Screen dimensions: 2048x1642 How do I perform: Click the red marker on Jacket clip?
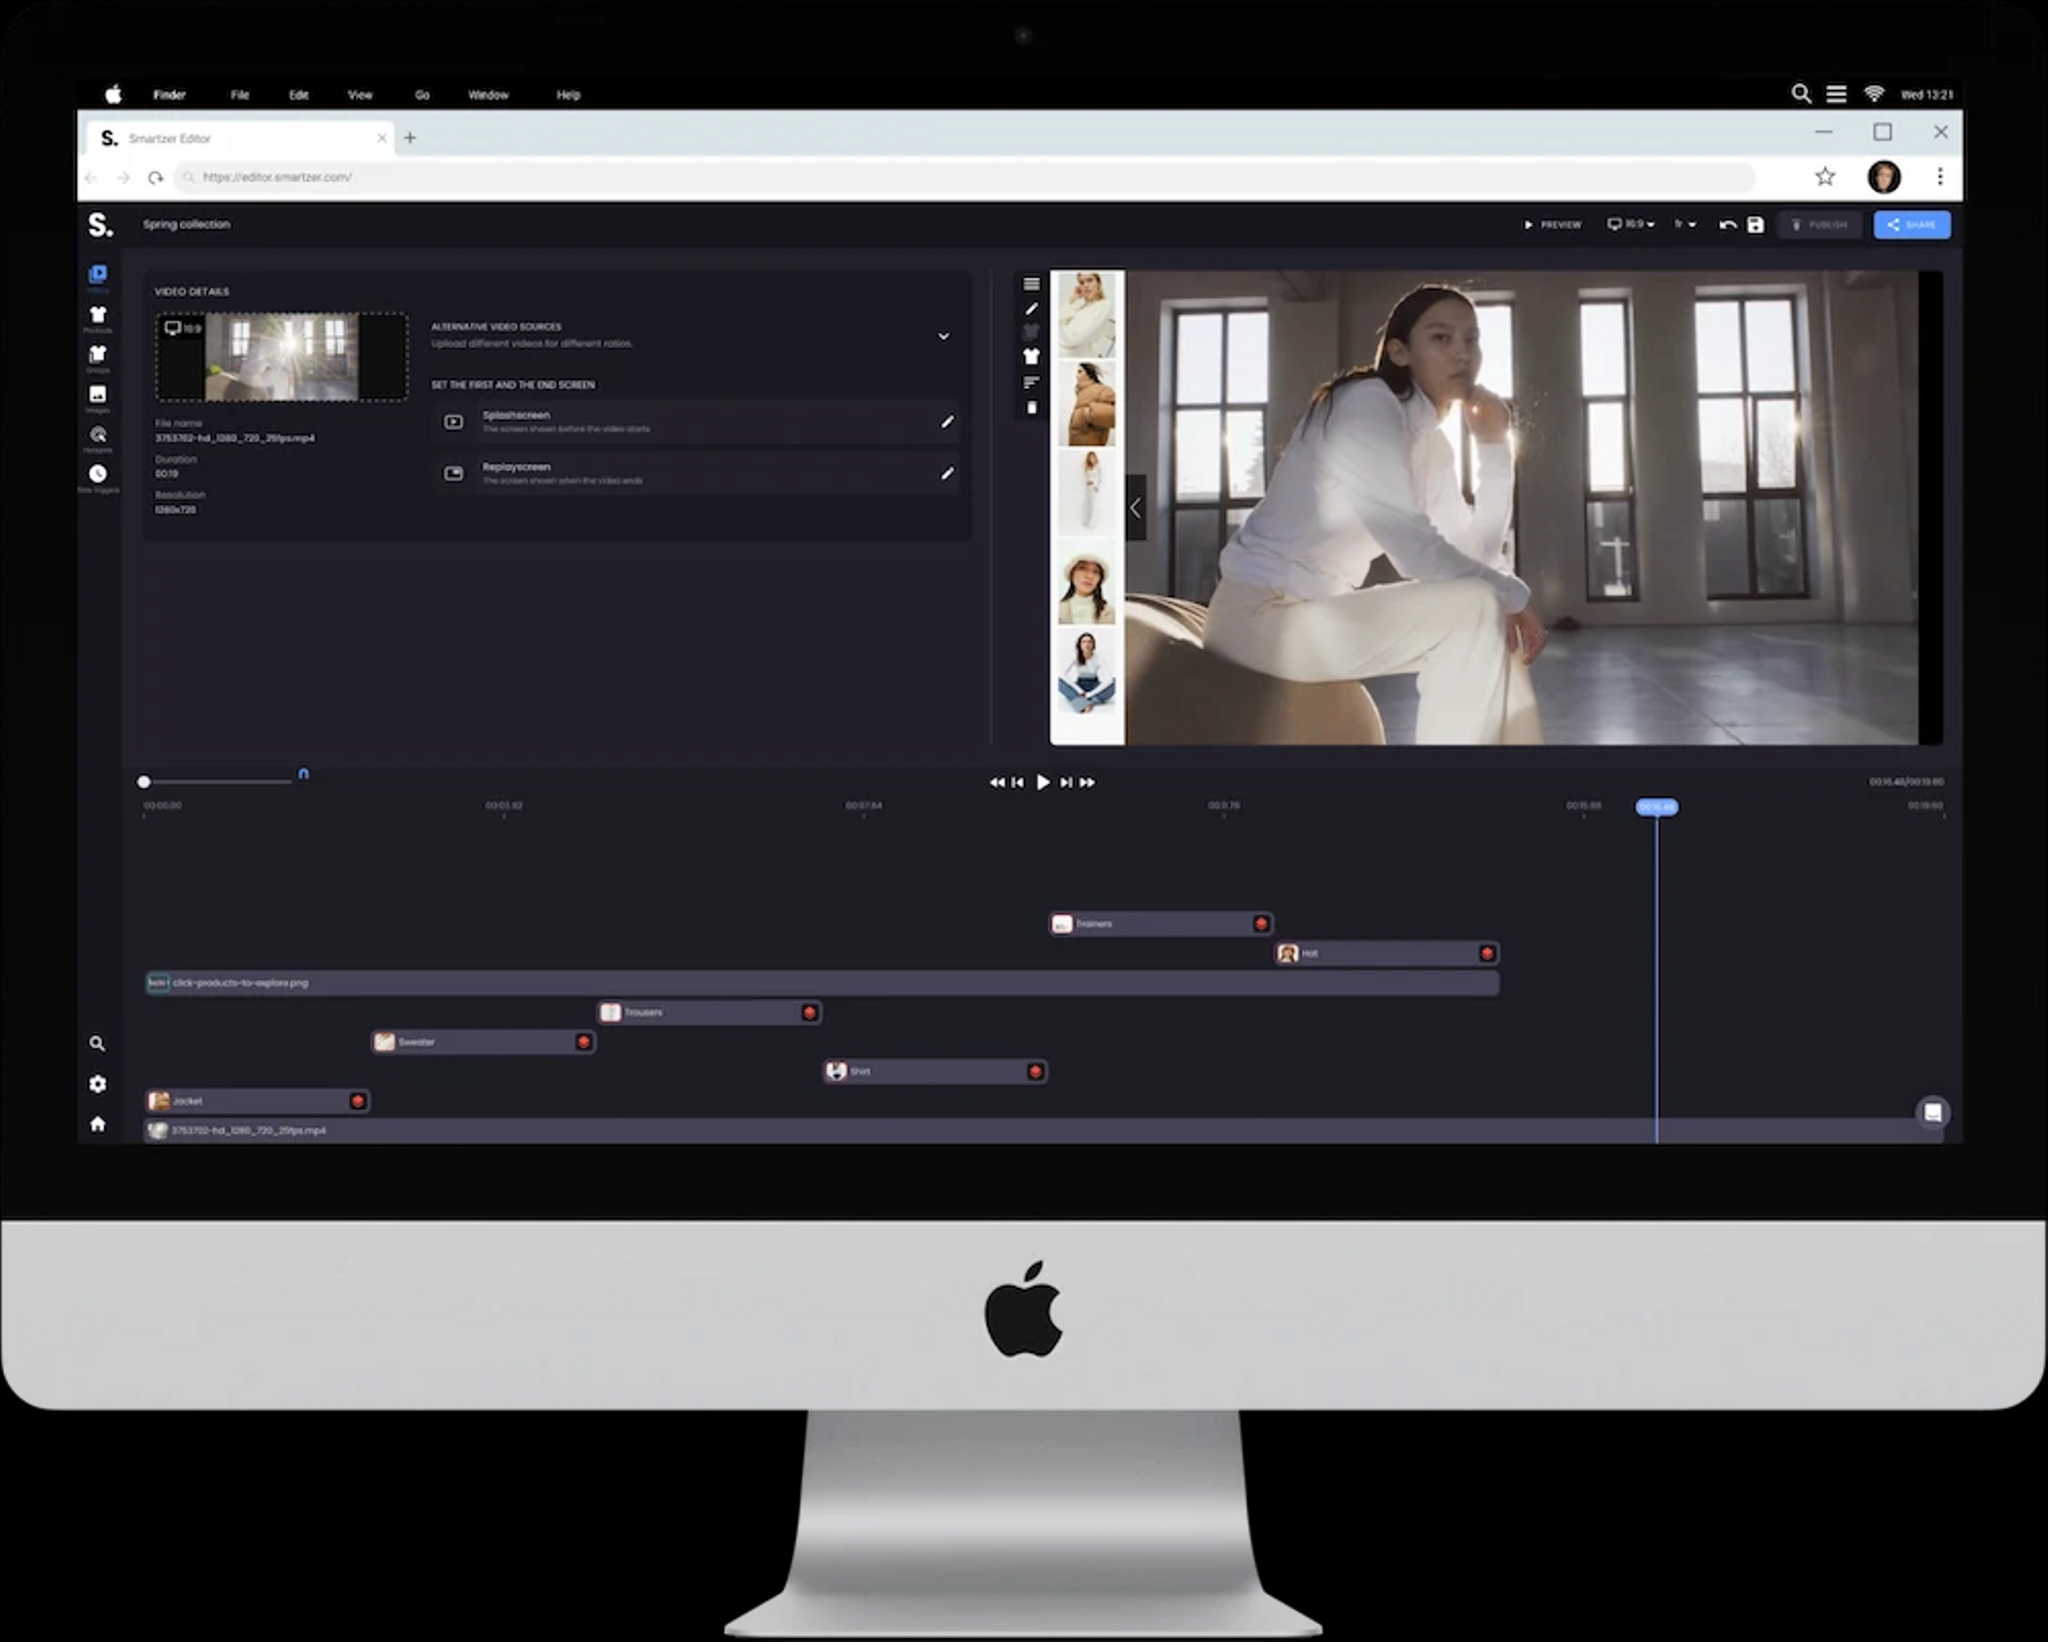pos(357,1101)
